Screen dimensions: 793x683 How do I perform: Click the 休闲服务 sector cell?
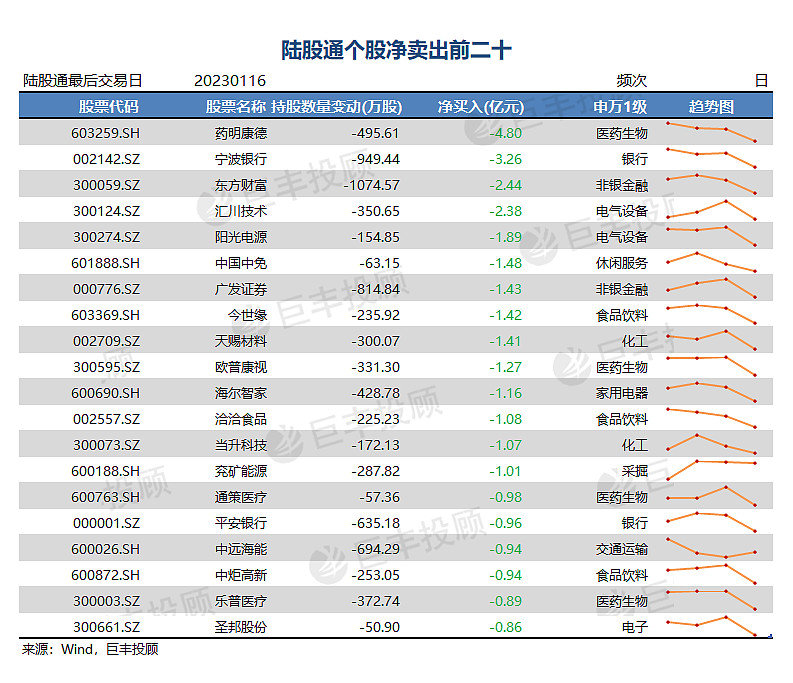(x=622, y=263)
